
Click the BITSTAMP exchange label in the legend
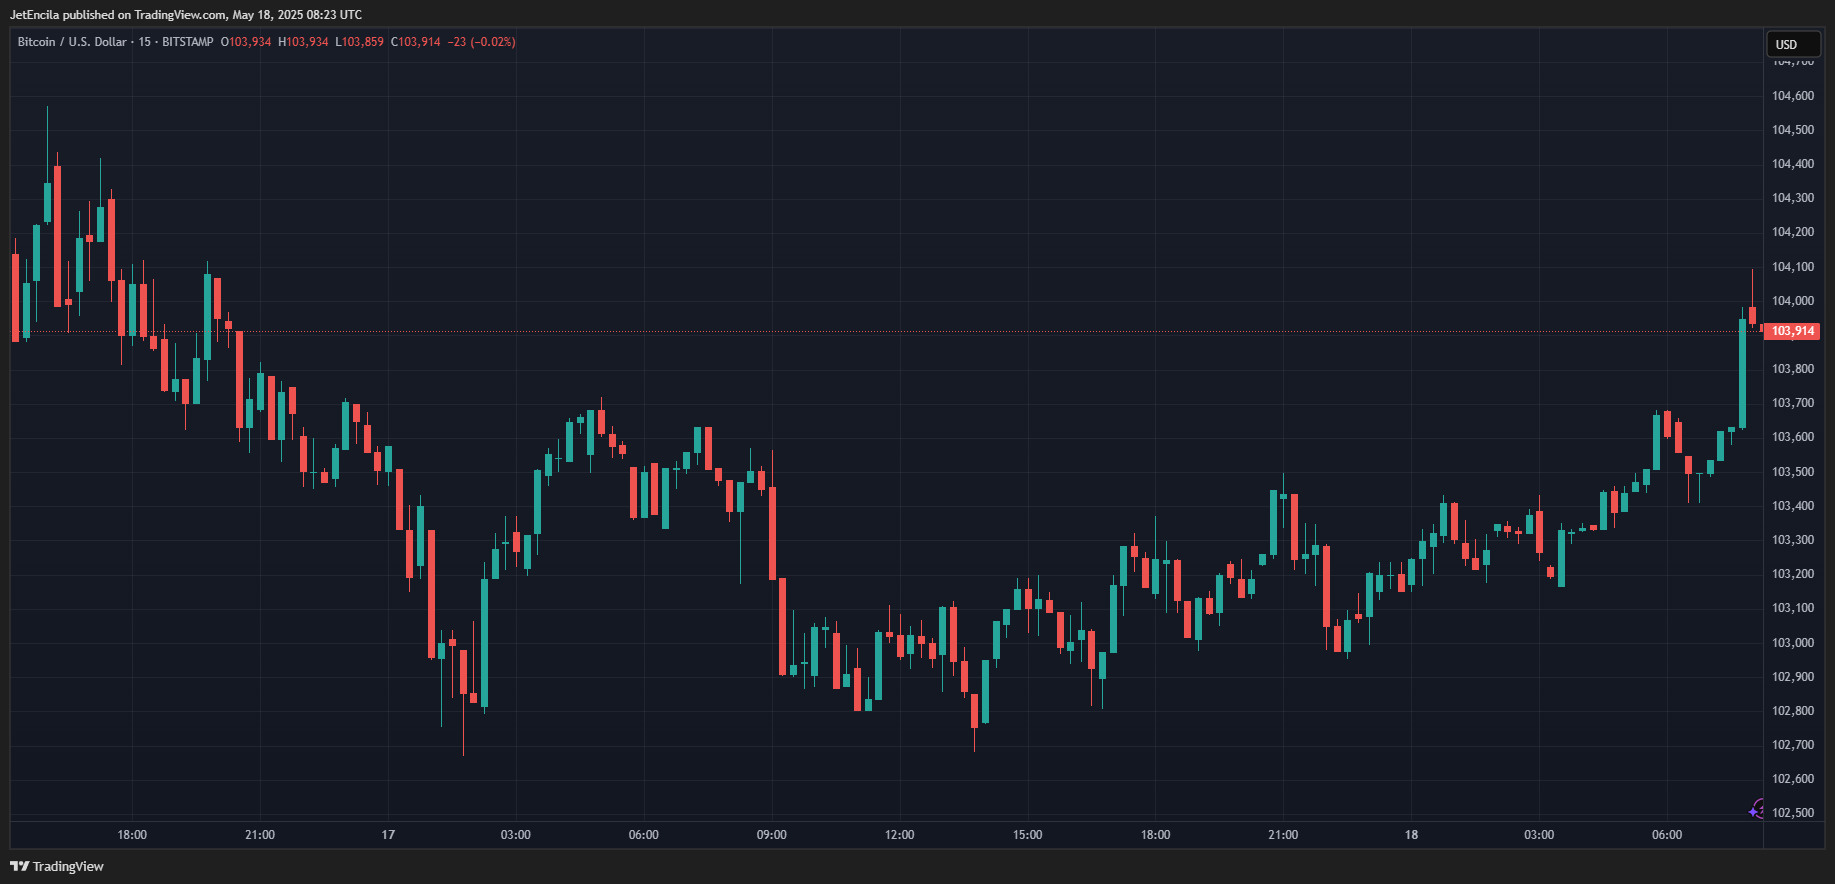[187, 42]
